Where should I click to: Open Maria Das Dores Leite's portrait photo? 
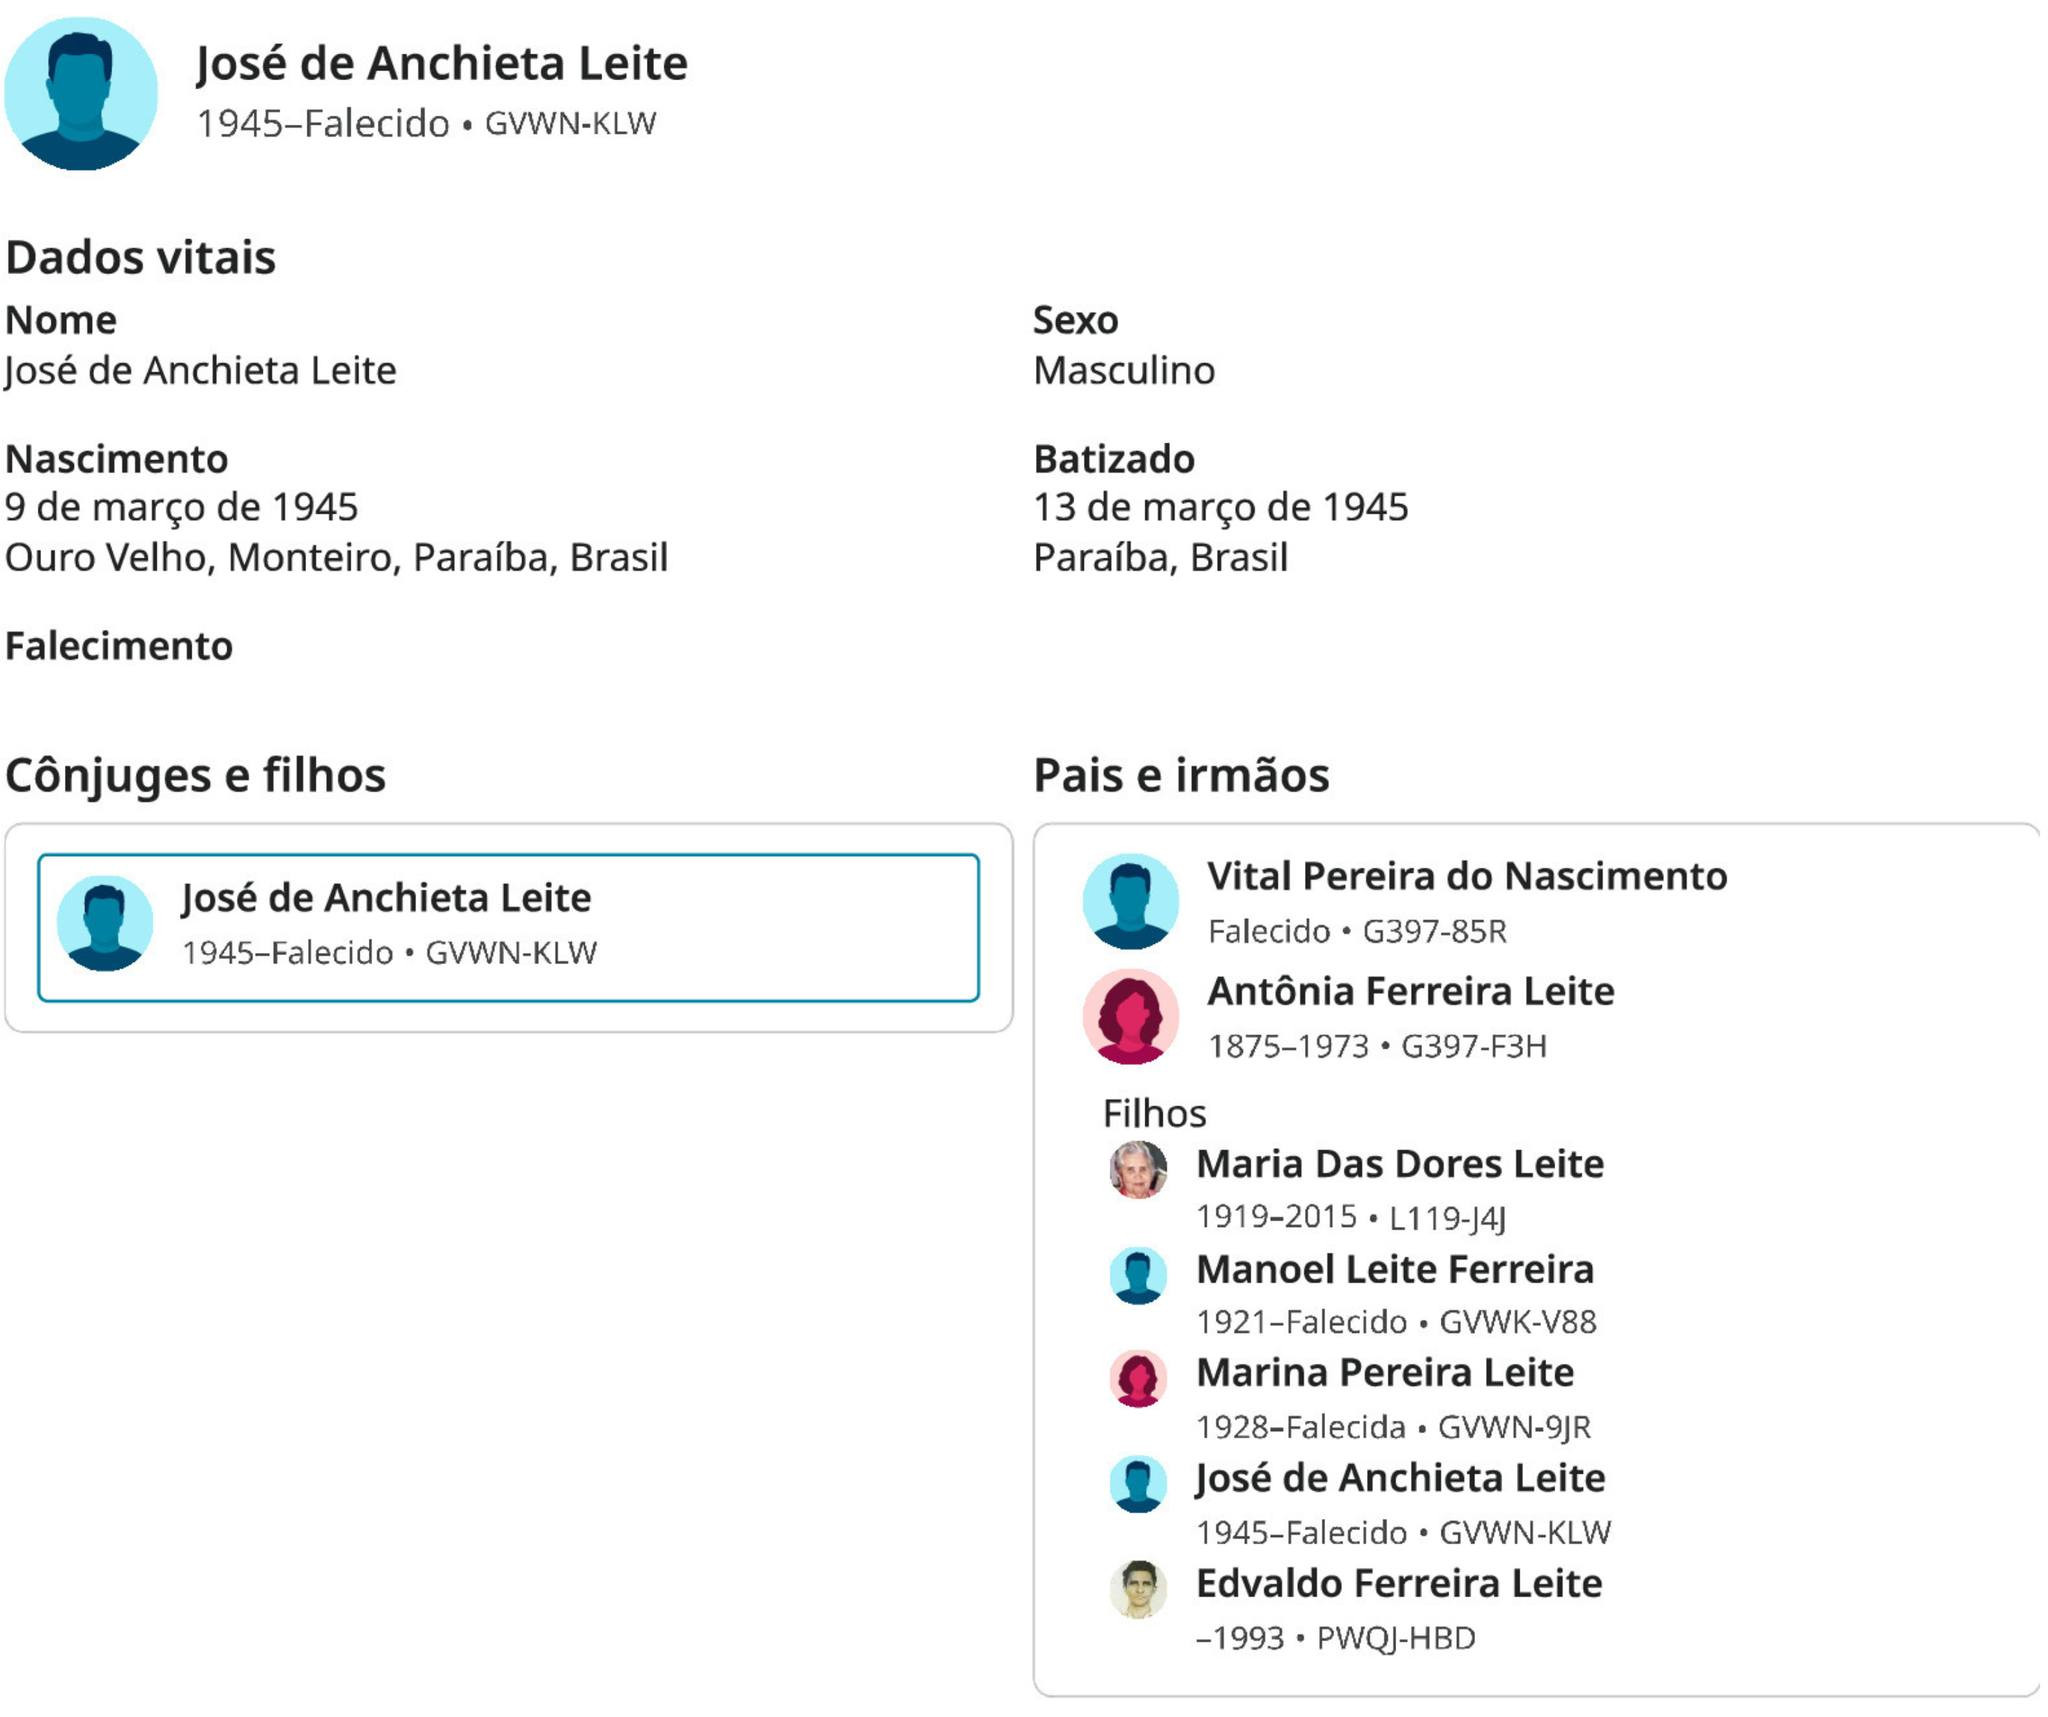click(1138, 1169)
